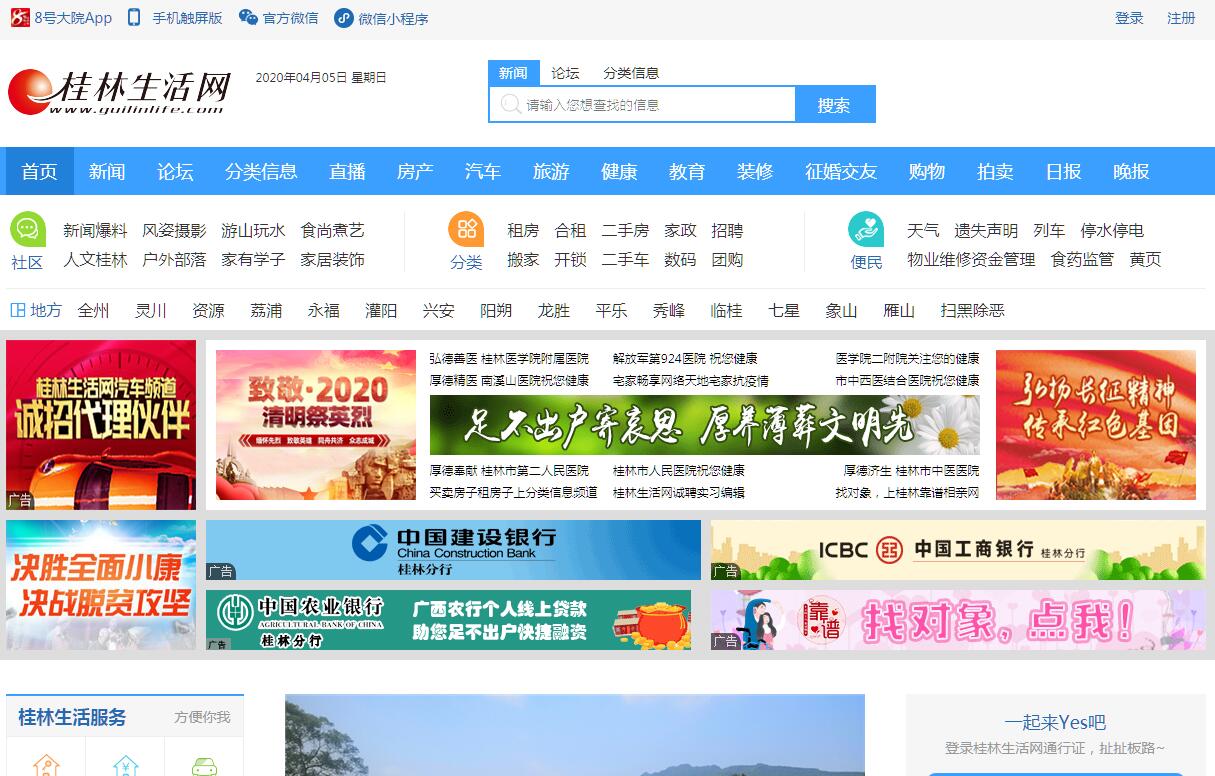Click the WeChat icon for 官方微信
Image resolution: width=1215 pixels, height=776 pixels.
(x=248, y=18)
